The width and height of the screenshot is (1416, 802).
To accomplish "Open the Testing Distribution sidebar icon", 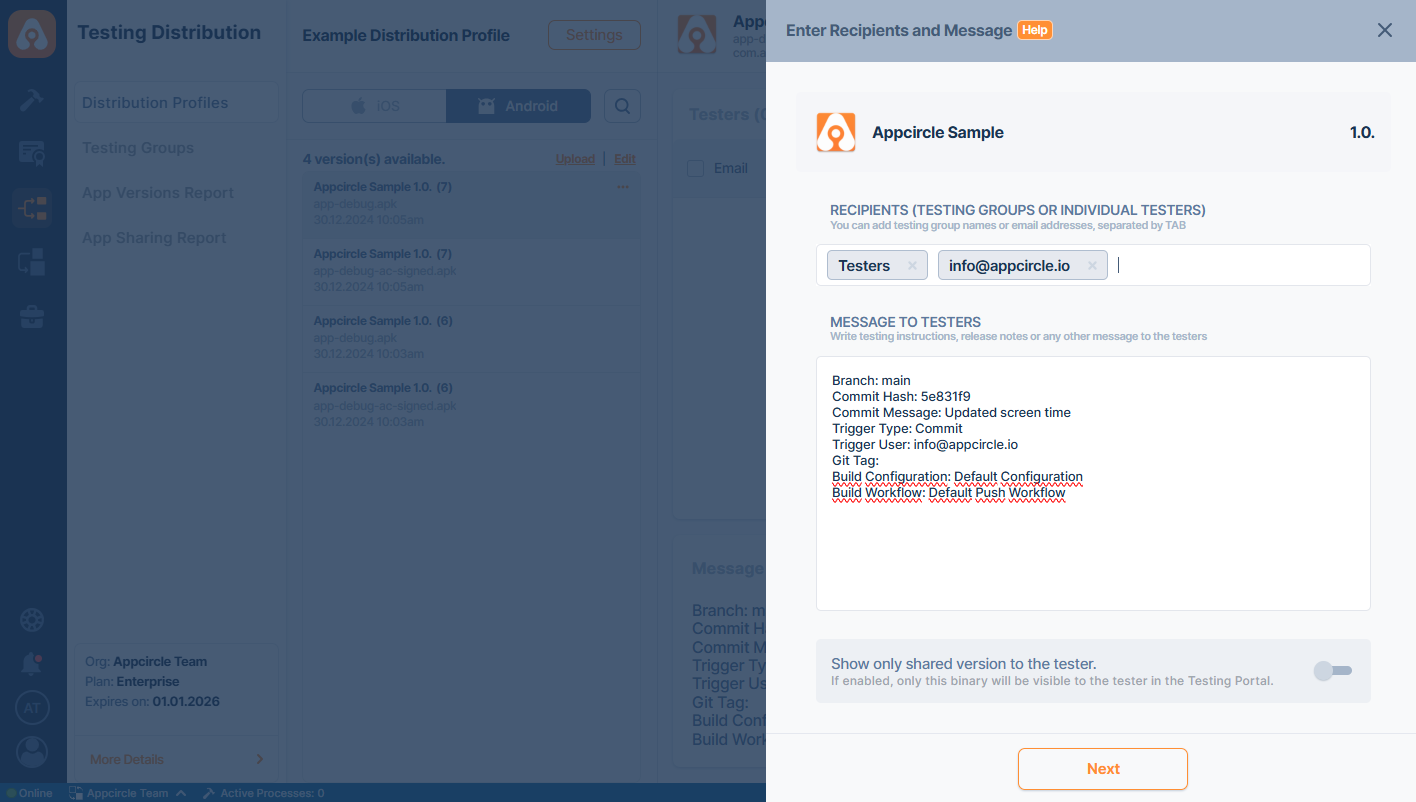I will [32, 208].
